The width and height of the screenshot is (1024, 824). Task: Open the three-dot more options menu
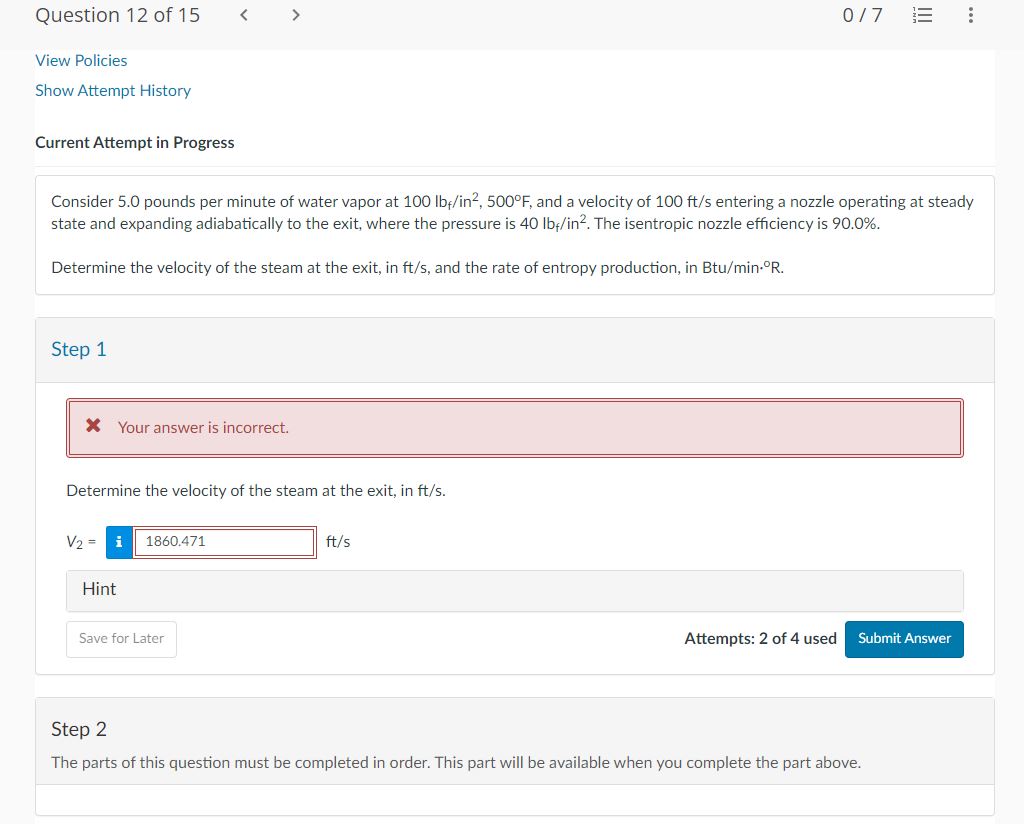tap(970, 15)
